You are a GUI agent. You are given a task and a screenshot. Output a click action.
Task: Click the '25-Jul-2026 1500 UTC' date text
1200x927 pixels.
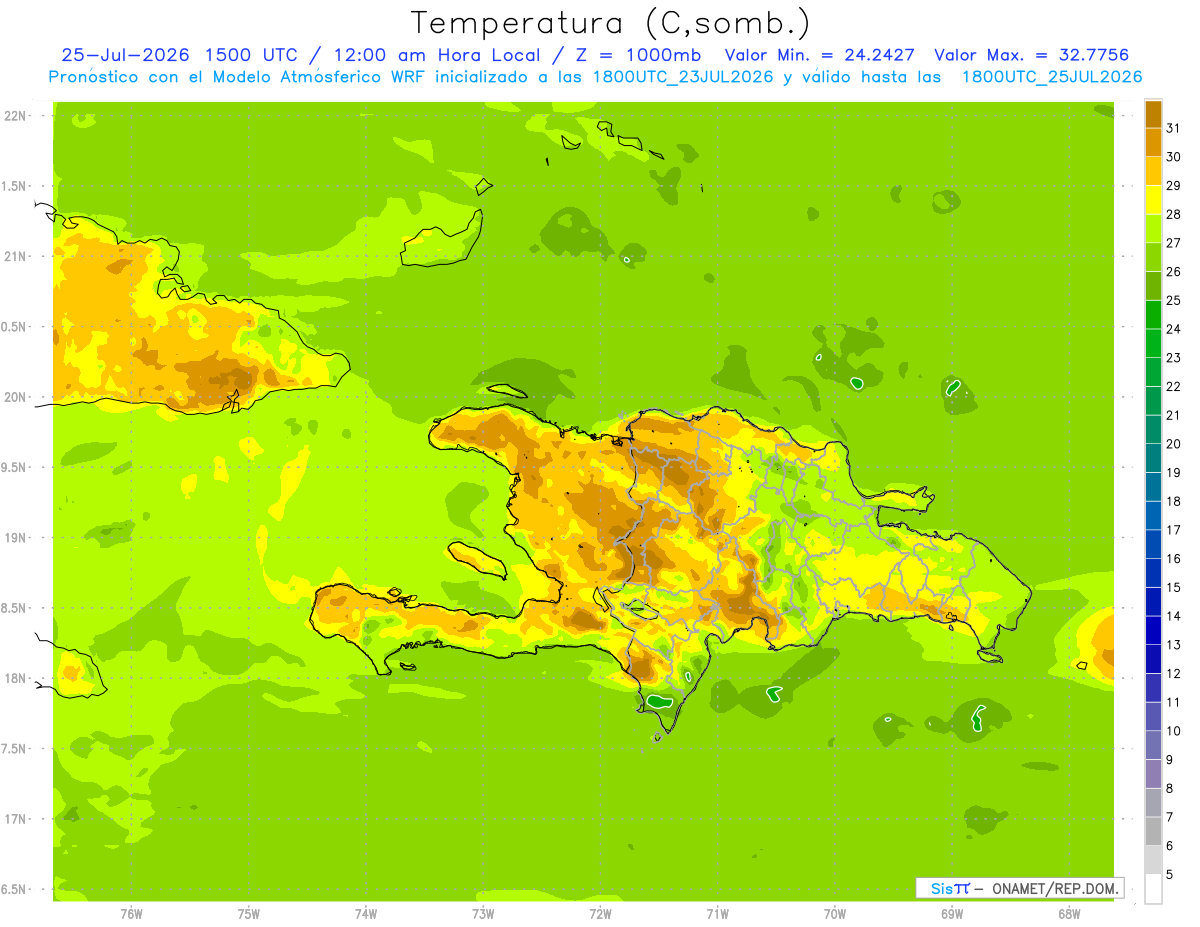(179, 55)
